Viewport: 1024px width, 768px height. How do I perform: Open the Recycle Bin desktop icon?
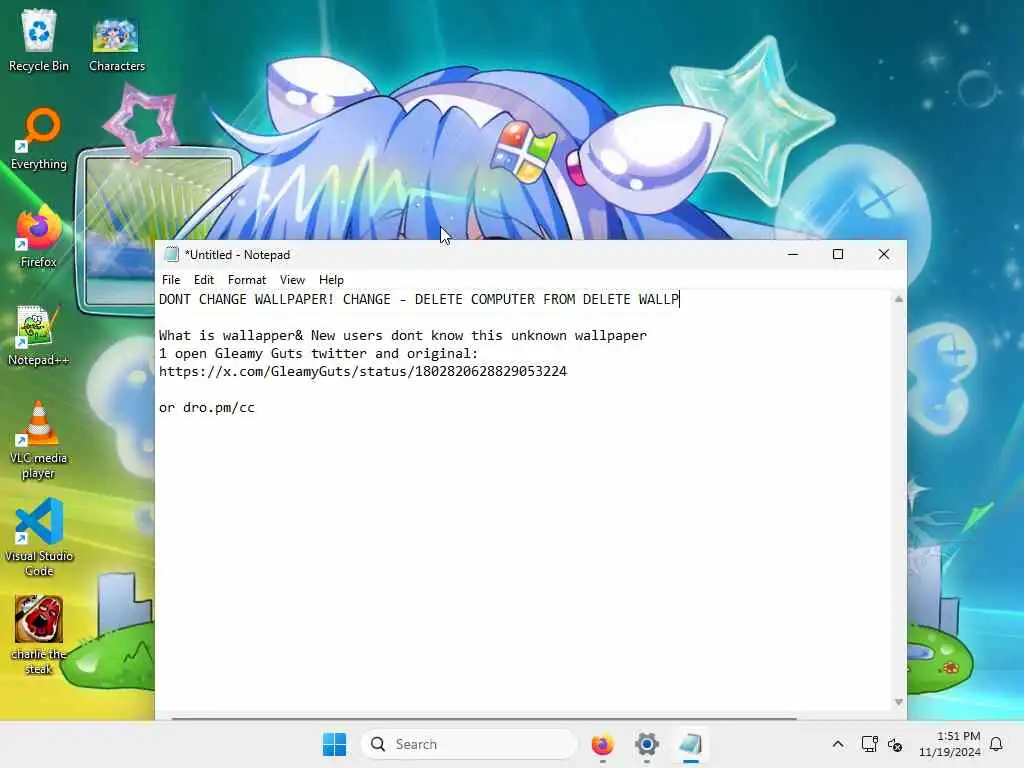click(39, 40)
